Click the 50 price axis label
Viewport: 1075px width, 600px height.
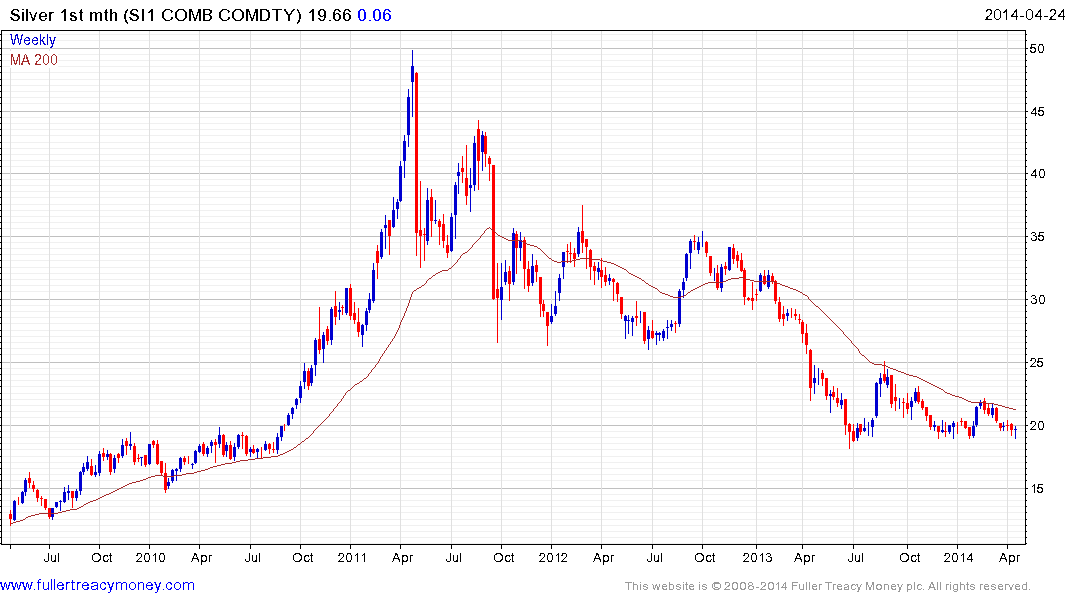[1037, 49]
